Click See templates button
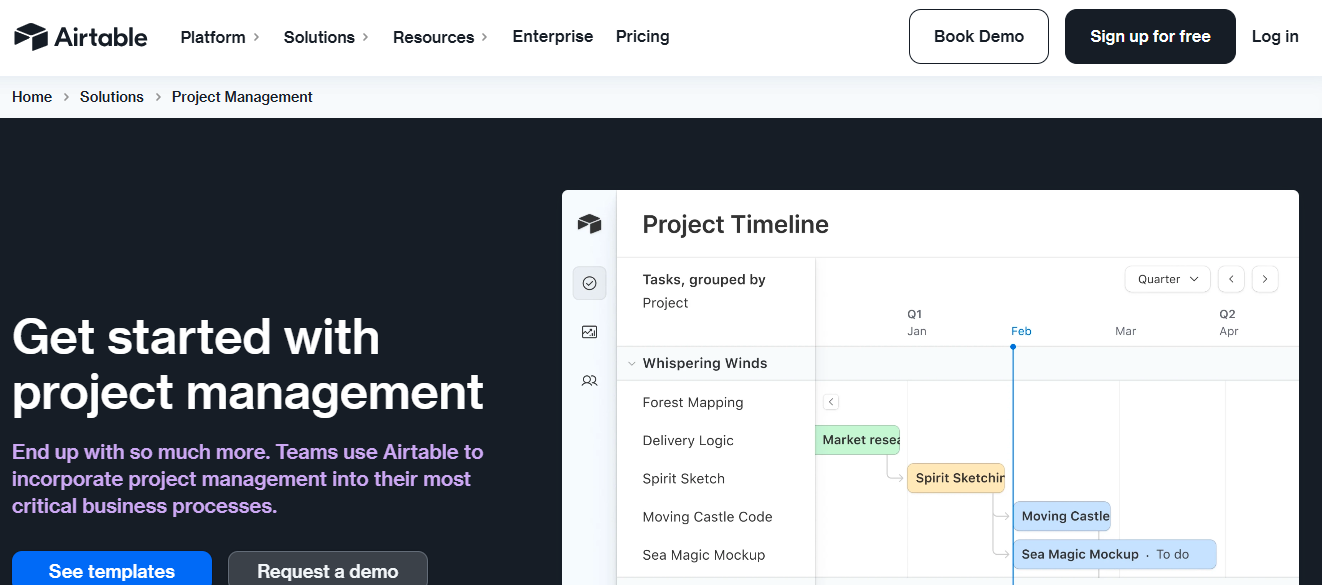The image size is (1322, 585). coord(112,570)
